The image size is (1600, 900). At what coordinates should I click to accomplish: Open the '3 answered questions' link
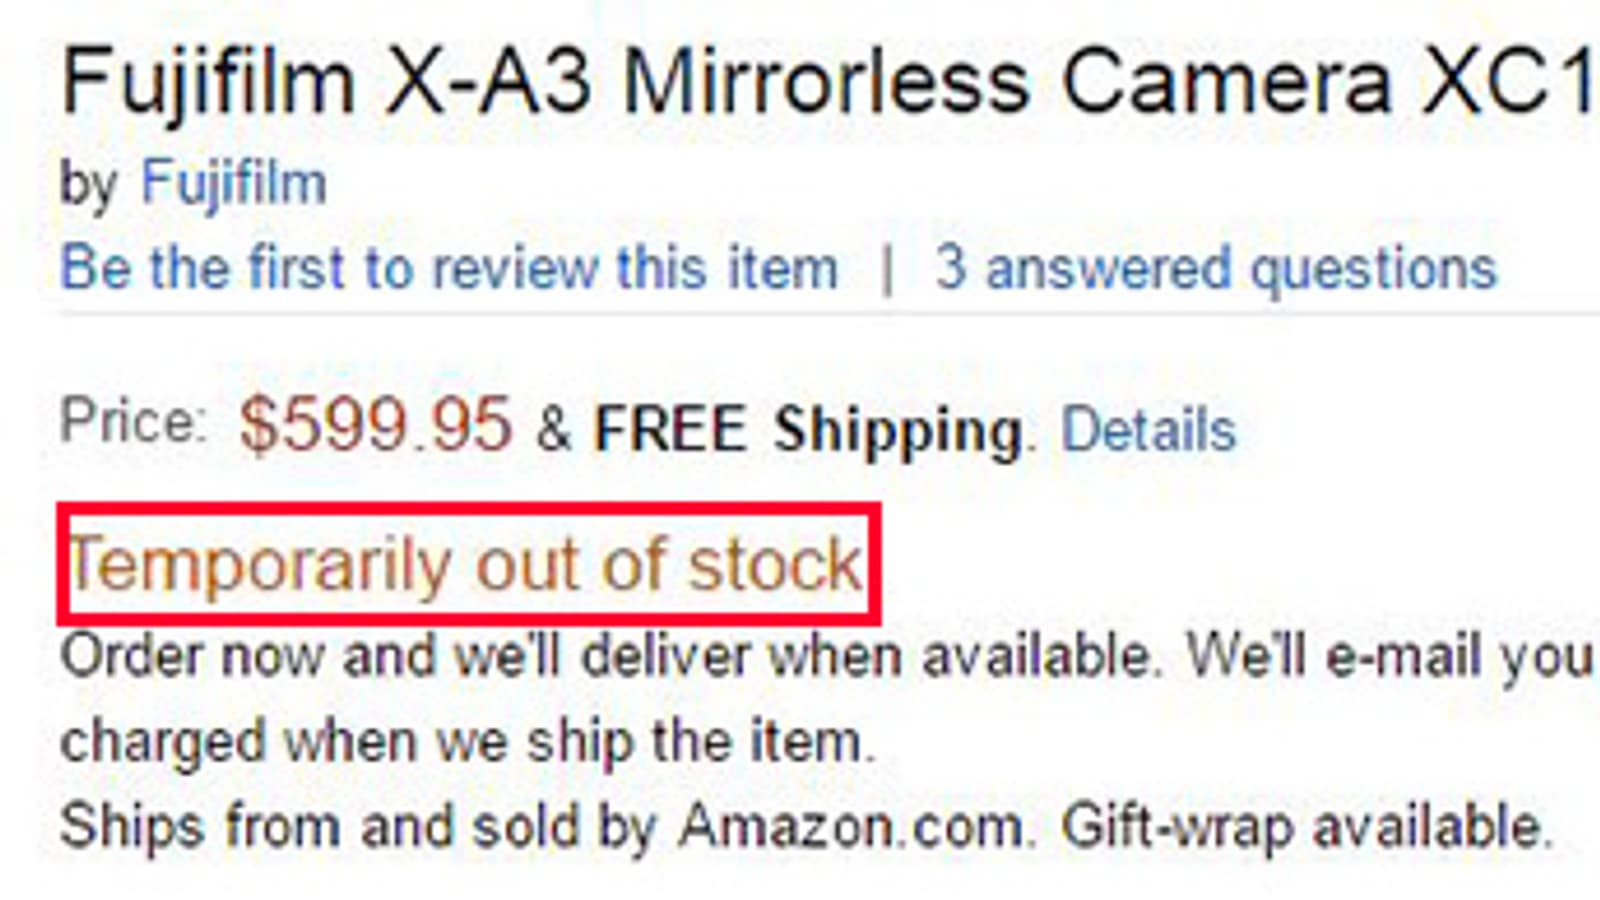pyautogui.click(x=1215, y=268)
